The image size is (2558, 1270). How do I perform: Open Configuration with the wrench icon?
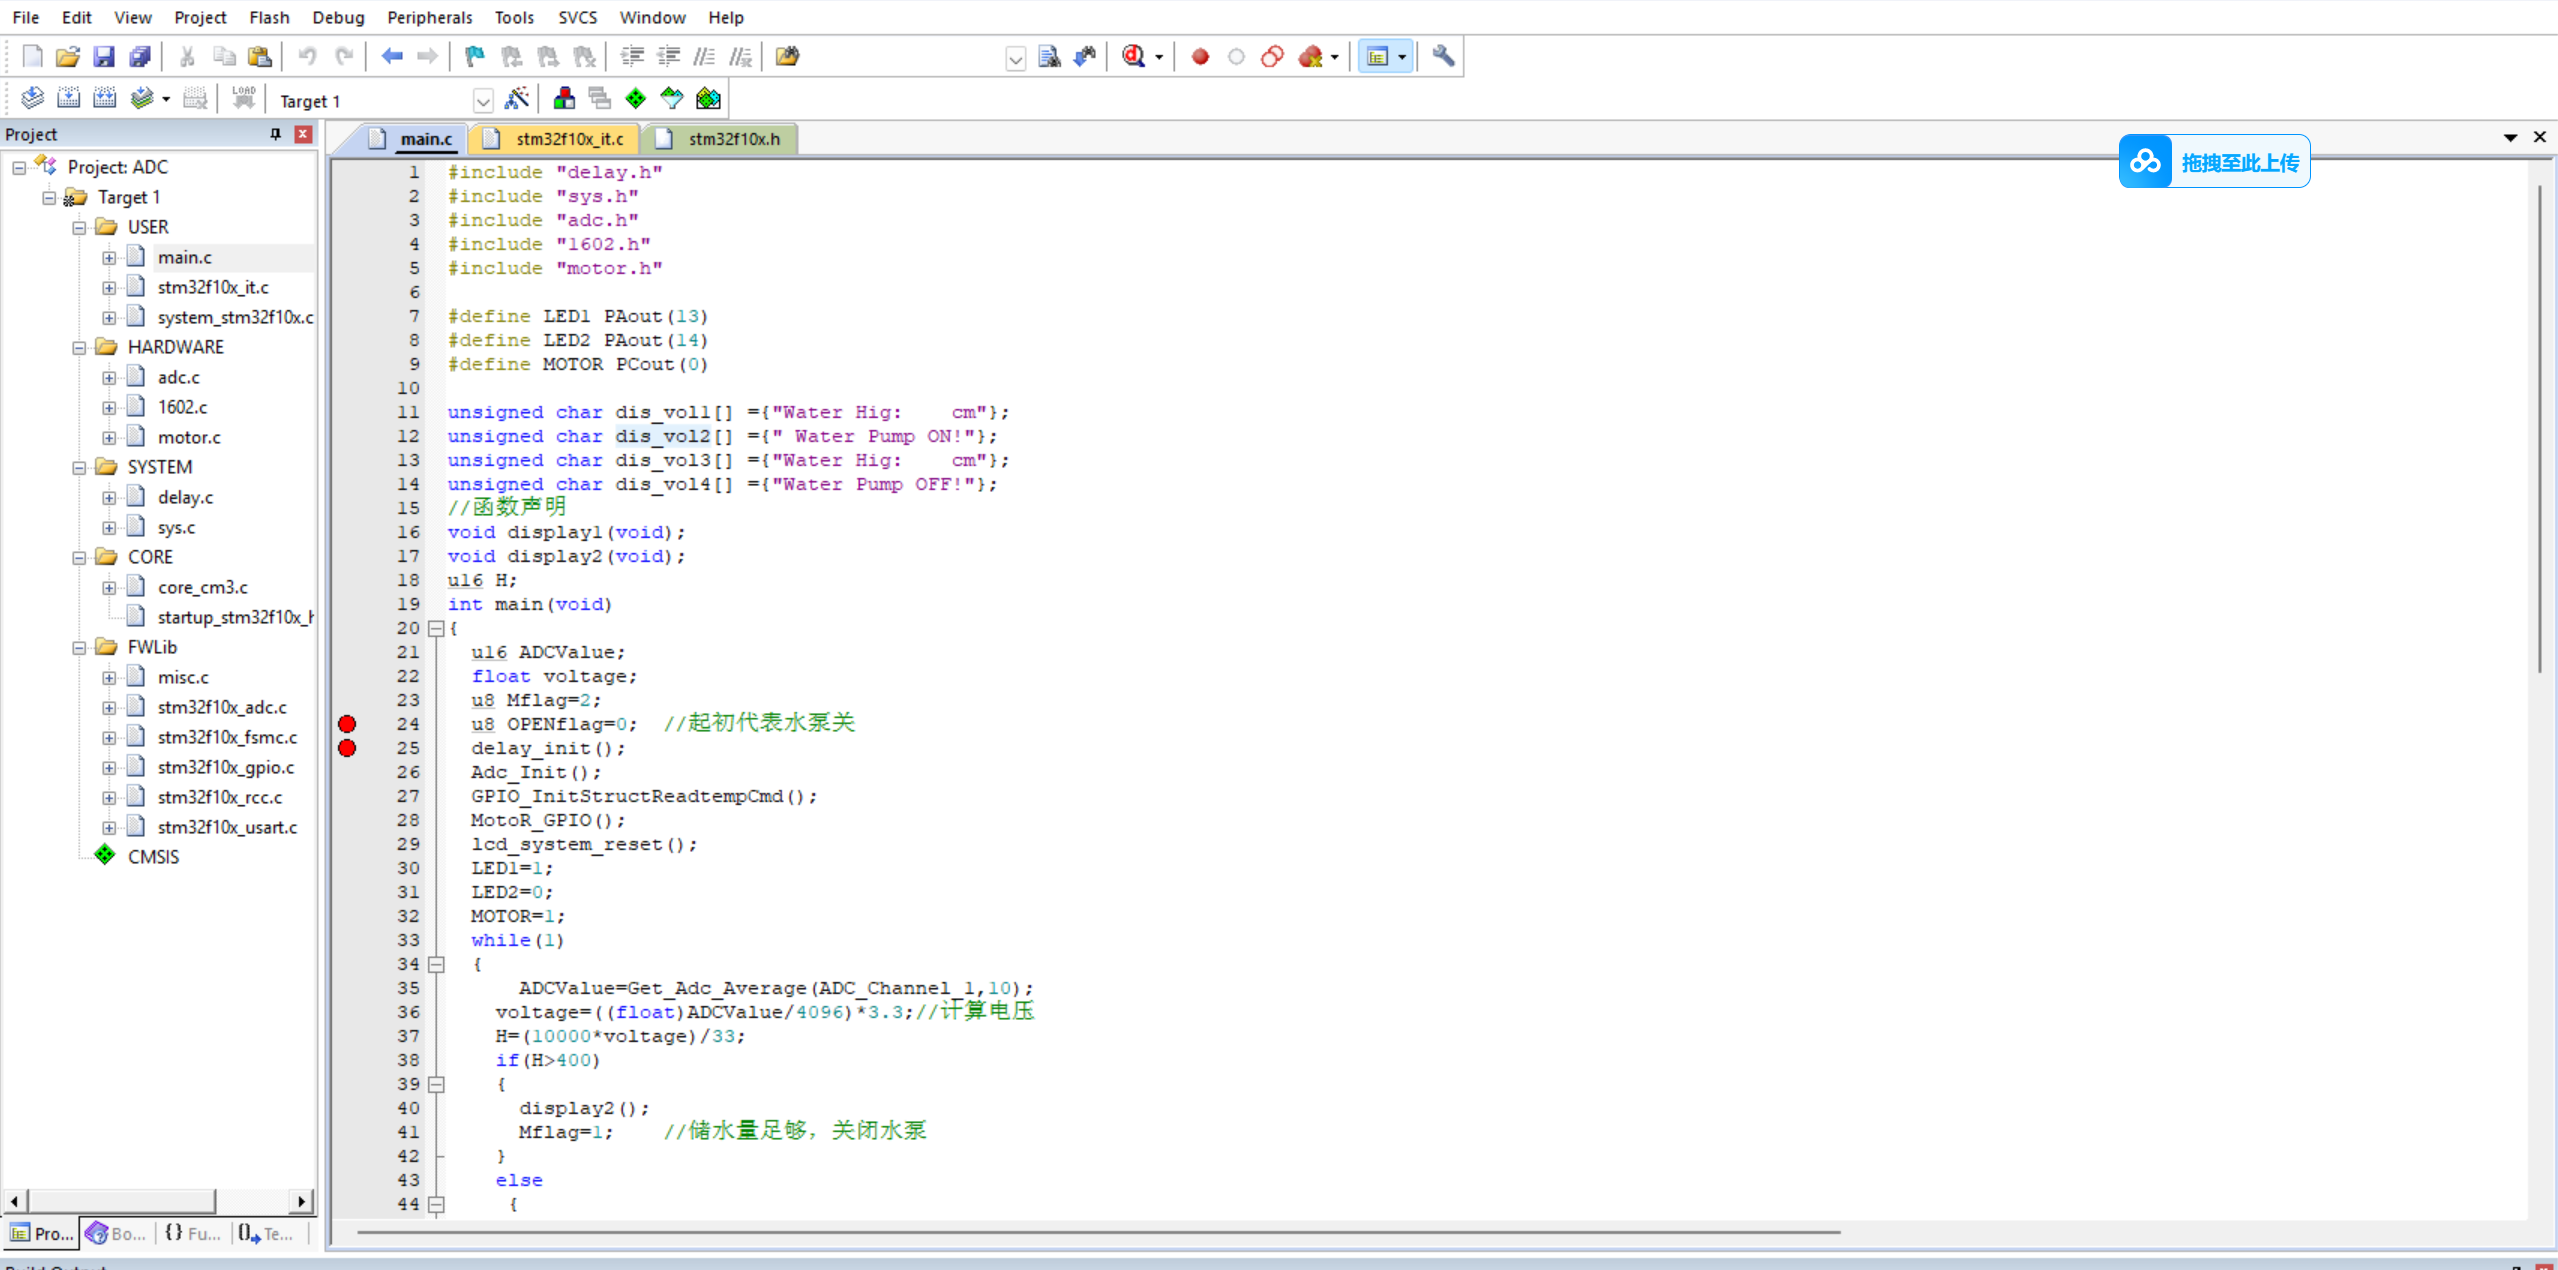1443,56
